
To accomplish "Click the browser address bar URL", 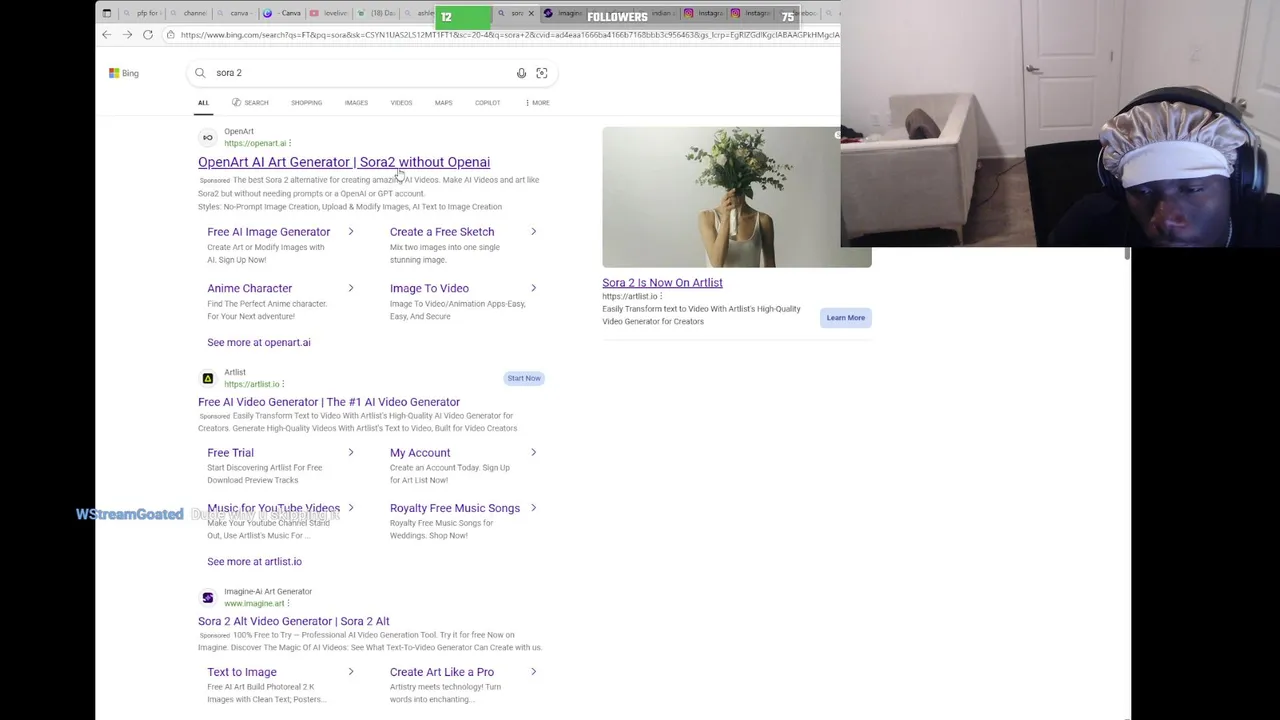I will tap(509, 35).
